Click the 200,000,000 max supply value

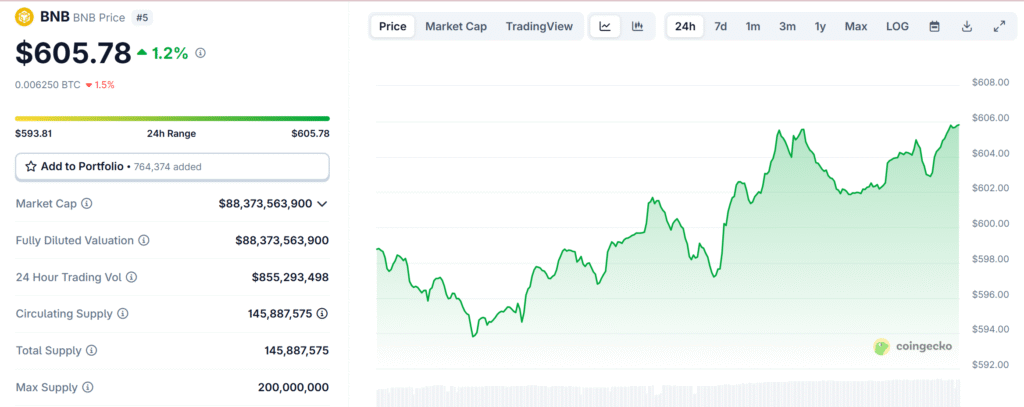(293, 387)
